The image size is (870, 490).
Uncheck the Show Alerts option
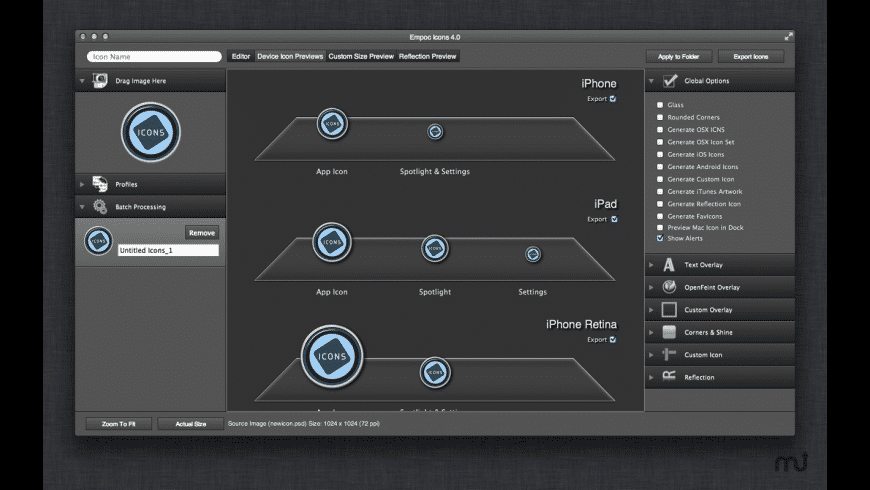[x=659, y=240]
